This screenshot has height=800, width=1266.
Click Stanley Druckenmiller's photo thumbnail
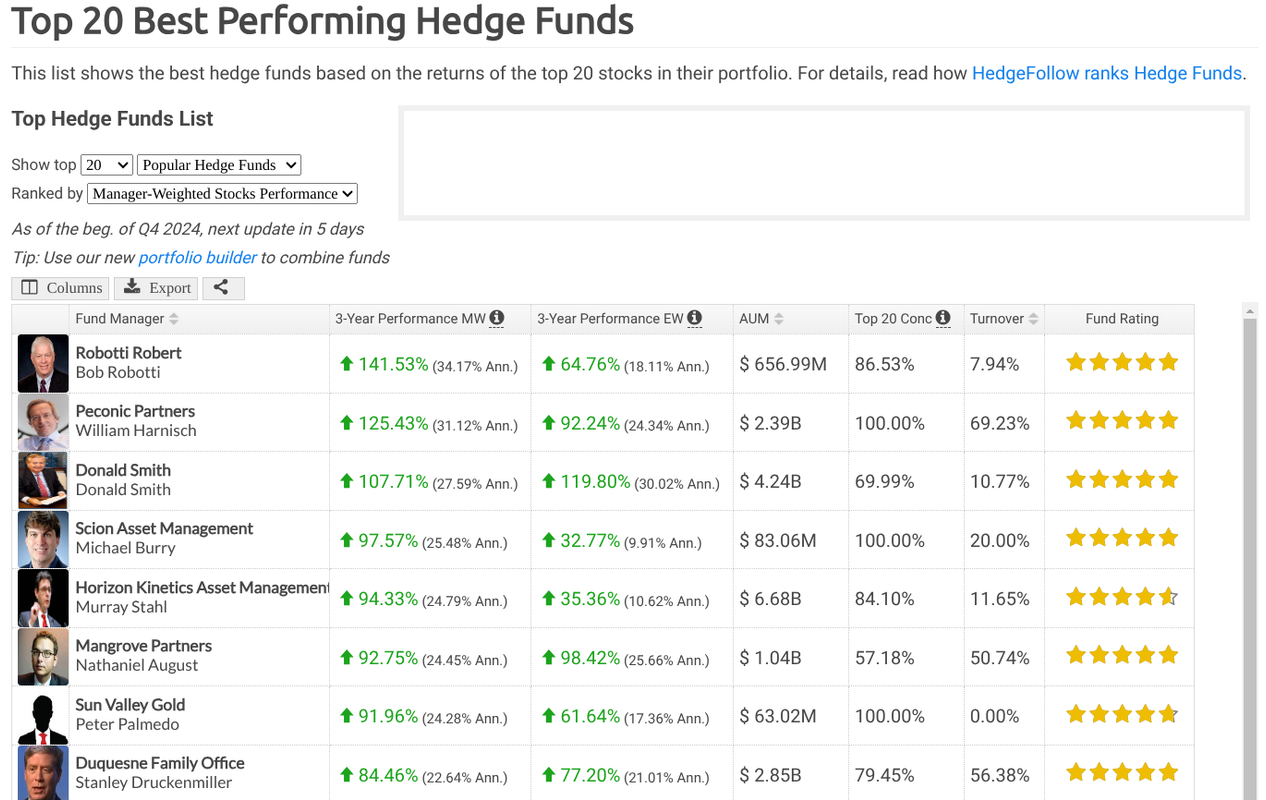(43, 774)
